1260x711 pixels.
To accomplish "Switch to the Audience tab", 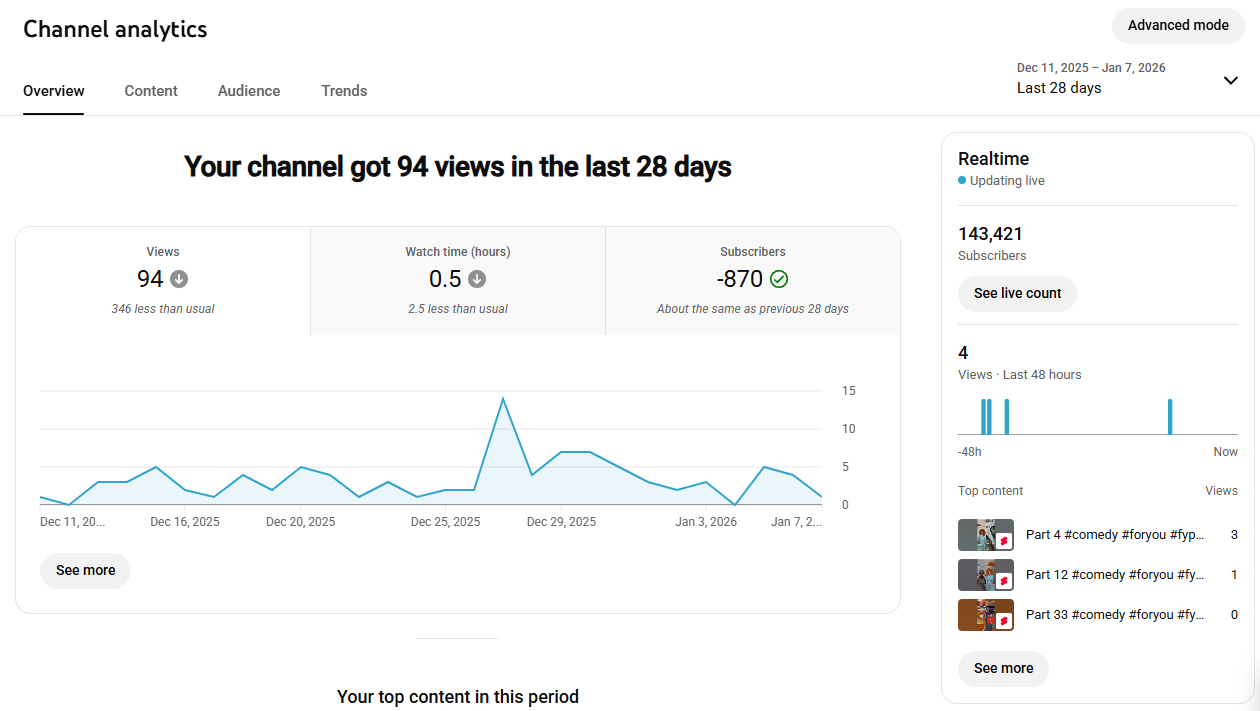I will click(x=249, y=91).
